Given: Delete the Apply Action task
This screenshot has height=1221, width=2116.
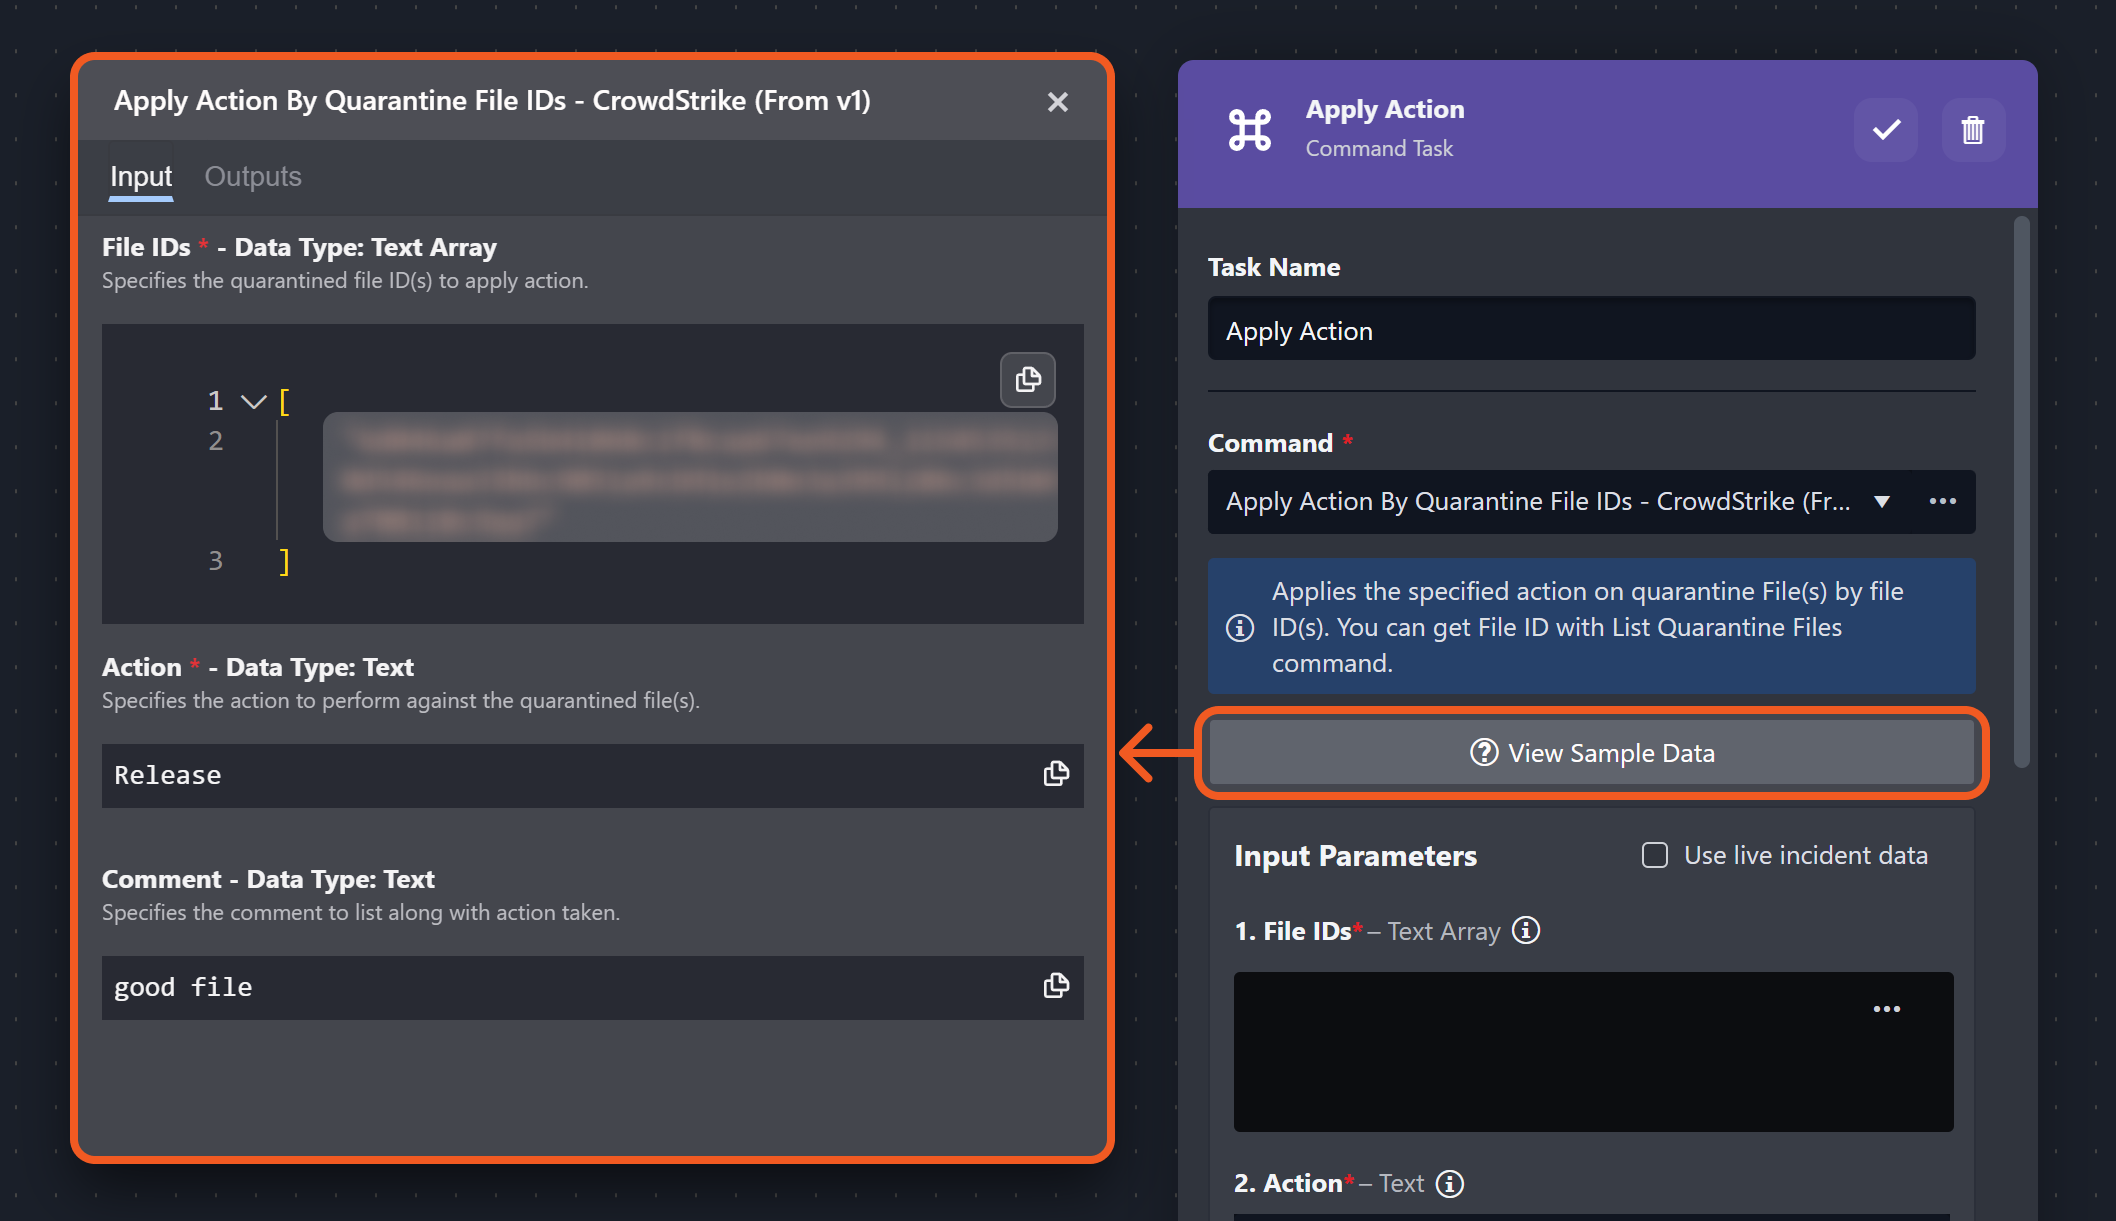Looking at the screenshot, I should pos(1973,130).
